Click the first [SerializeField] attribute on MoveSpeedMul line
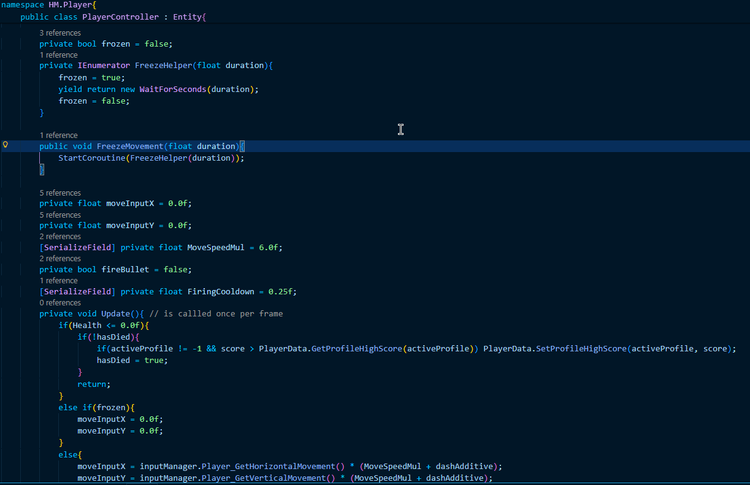Viewport: 750px width, 485px height. (x=77, y=248)
